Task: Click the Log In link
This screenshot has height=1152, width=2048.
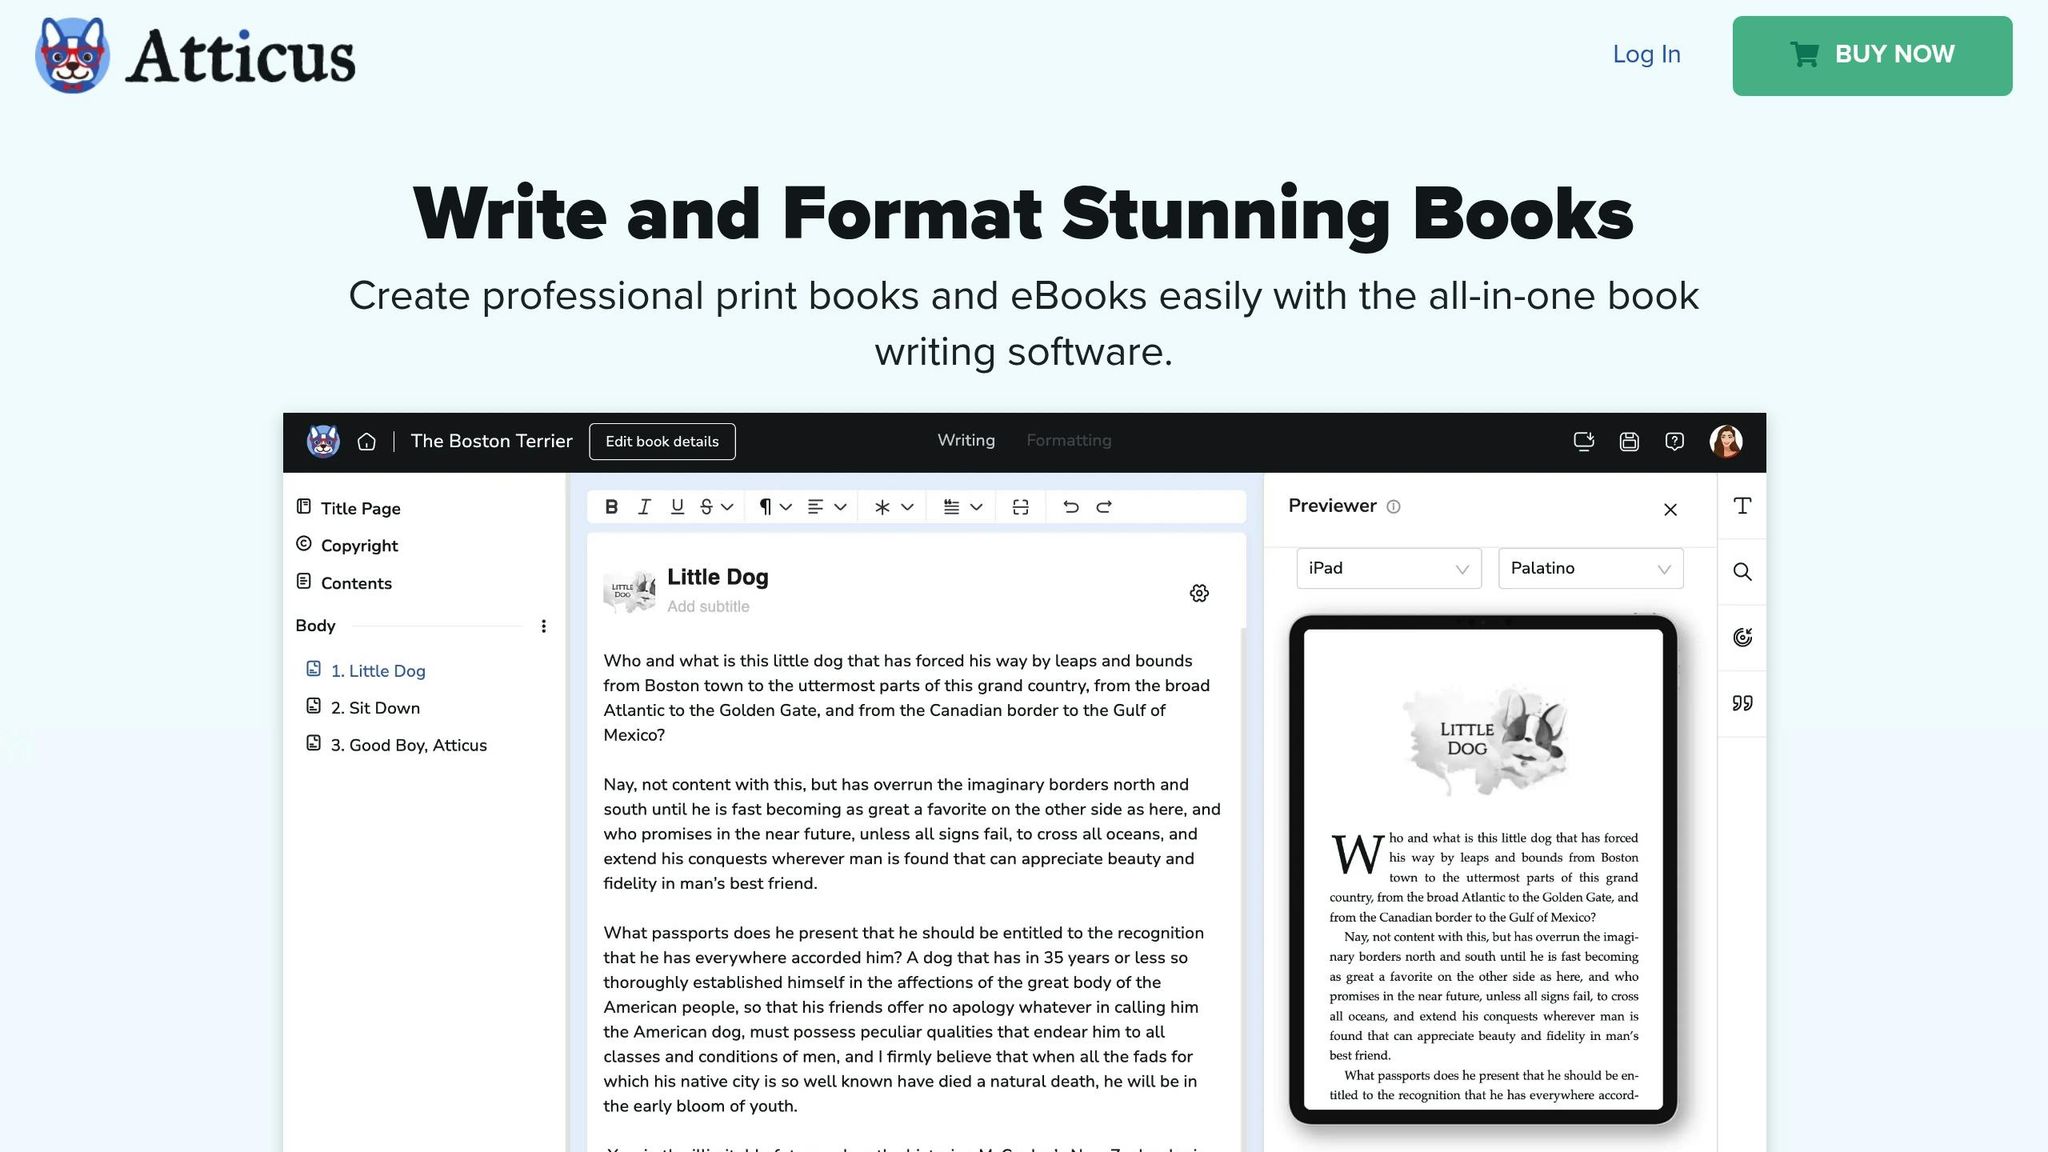Action: (1646, 54)
